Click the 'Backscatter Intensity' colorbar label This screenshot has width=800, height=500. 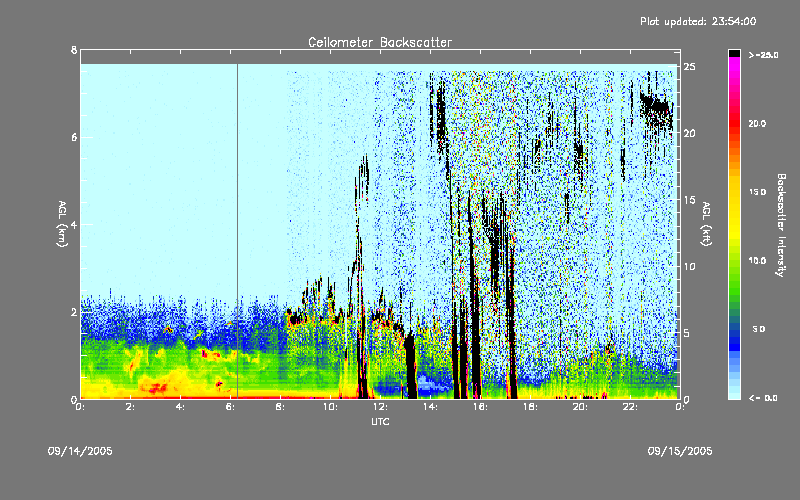[781, 225]
